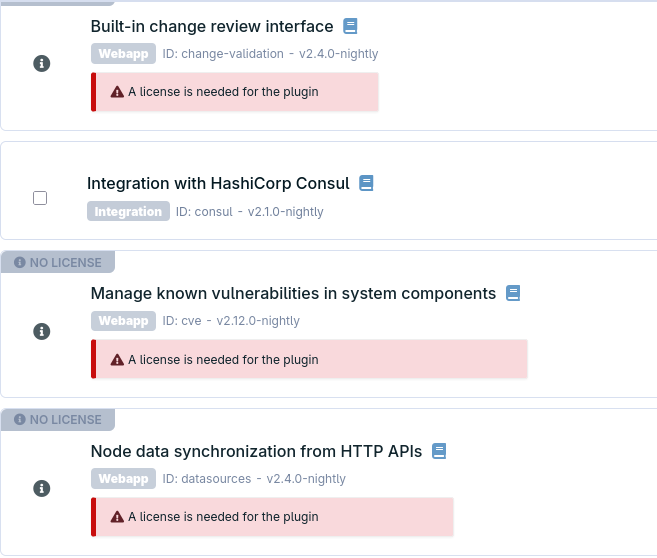Click NO LICENSE badge above vulnerabilities plugin
This screenshot has height=558, width=657.
coord(58,262)
